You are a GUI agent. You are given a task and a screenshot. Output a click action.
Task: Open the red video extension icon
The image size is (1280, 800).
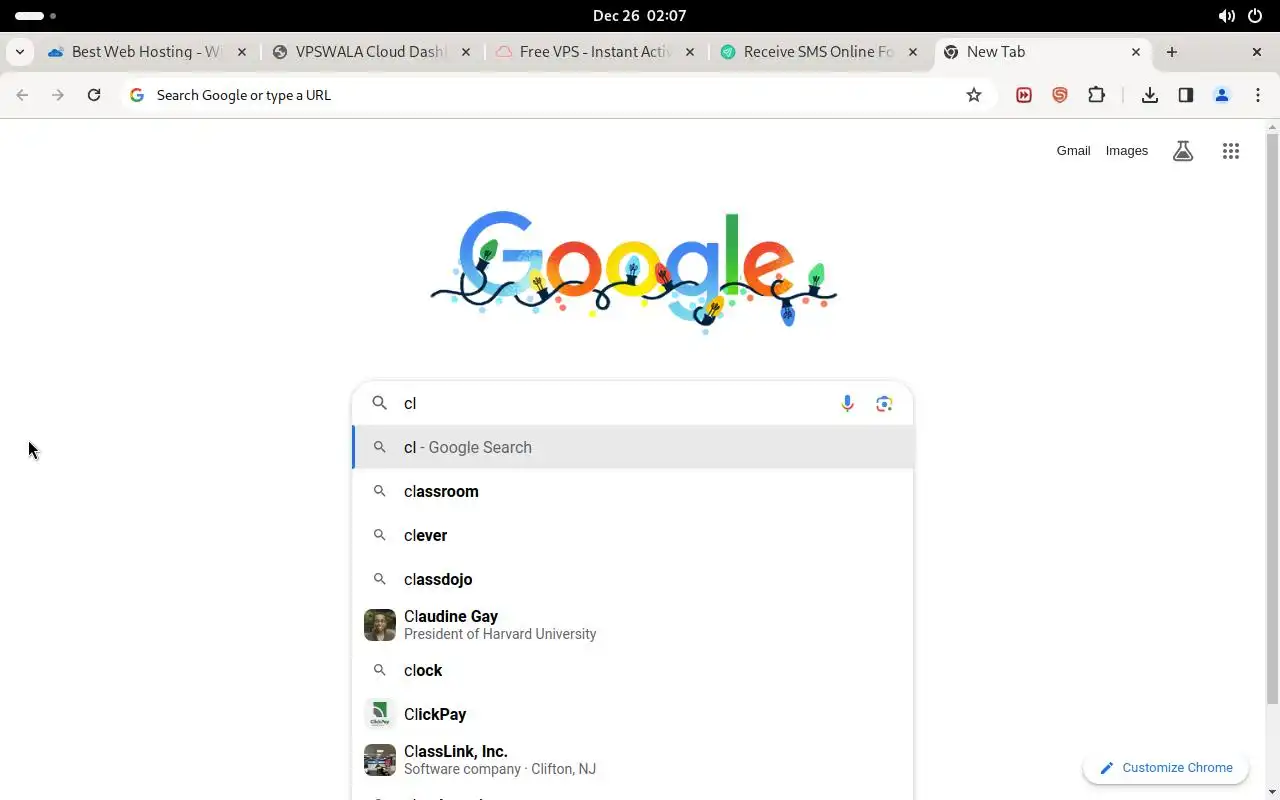[1024, 95]
